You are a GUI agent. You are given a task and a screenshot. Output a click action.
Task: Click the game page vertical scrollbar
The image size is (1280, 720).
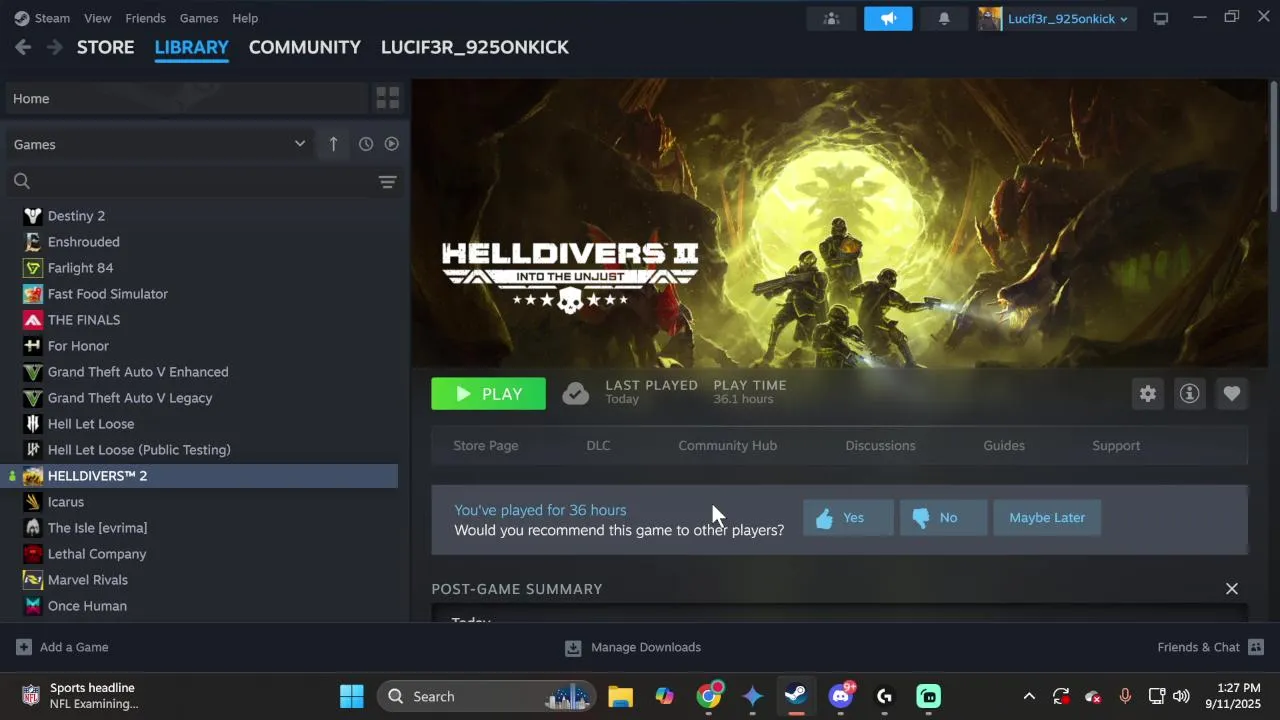[x=1273, y=147]
